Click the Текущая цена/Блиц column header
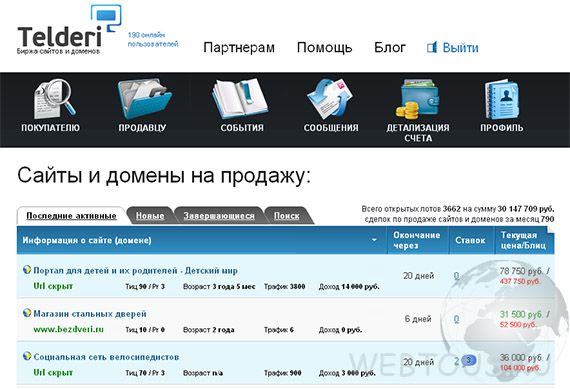The width and height of the screenshot is (570, 389). click(x=523, y=240)
